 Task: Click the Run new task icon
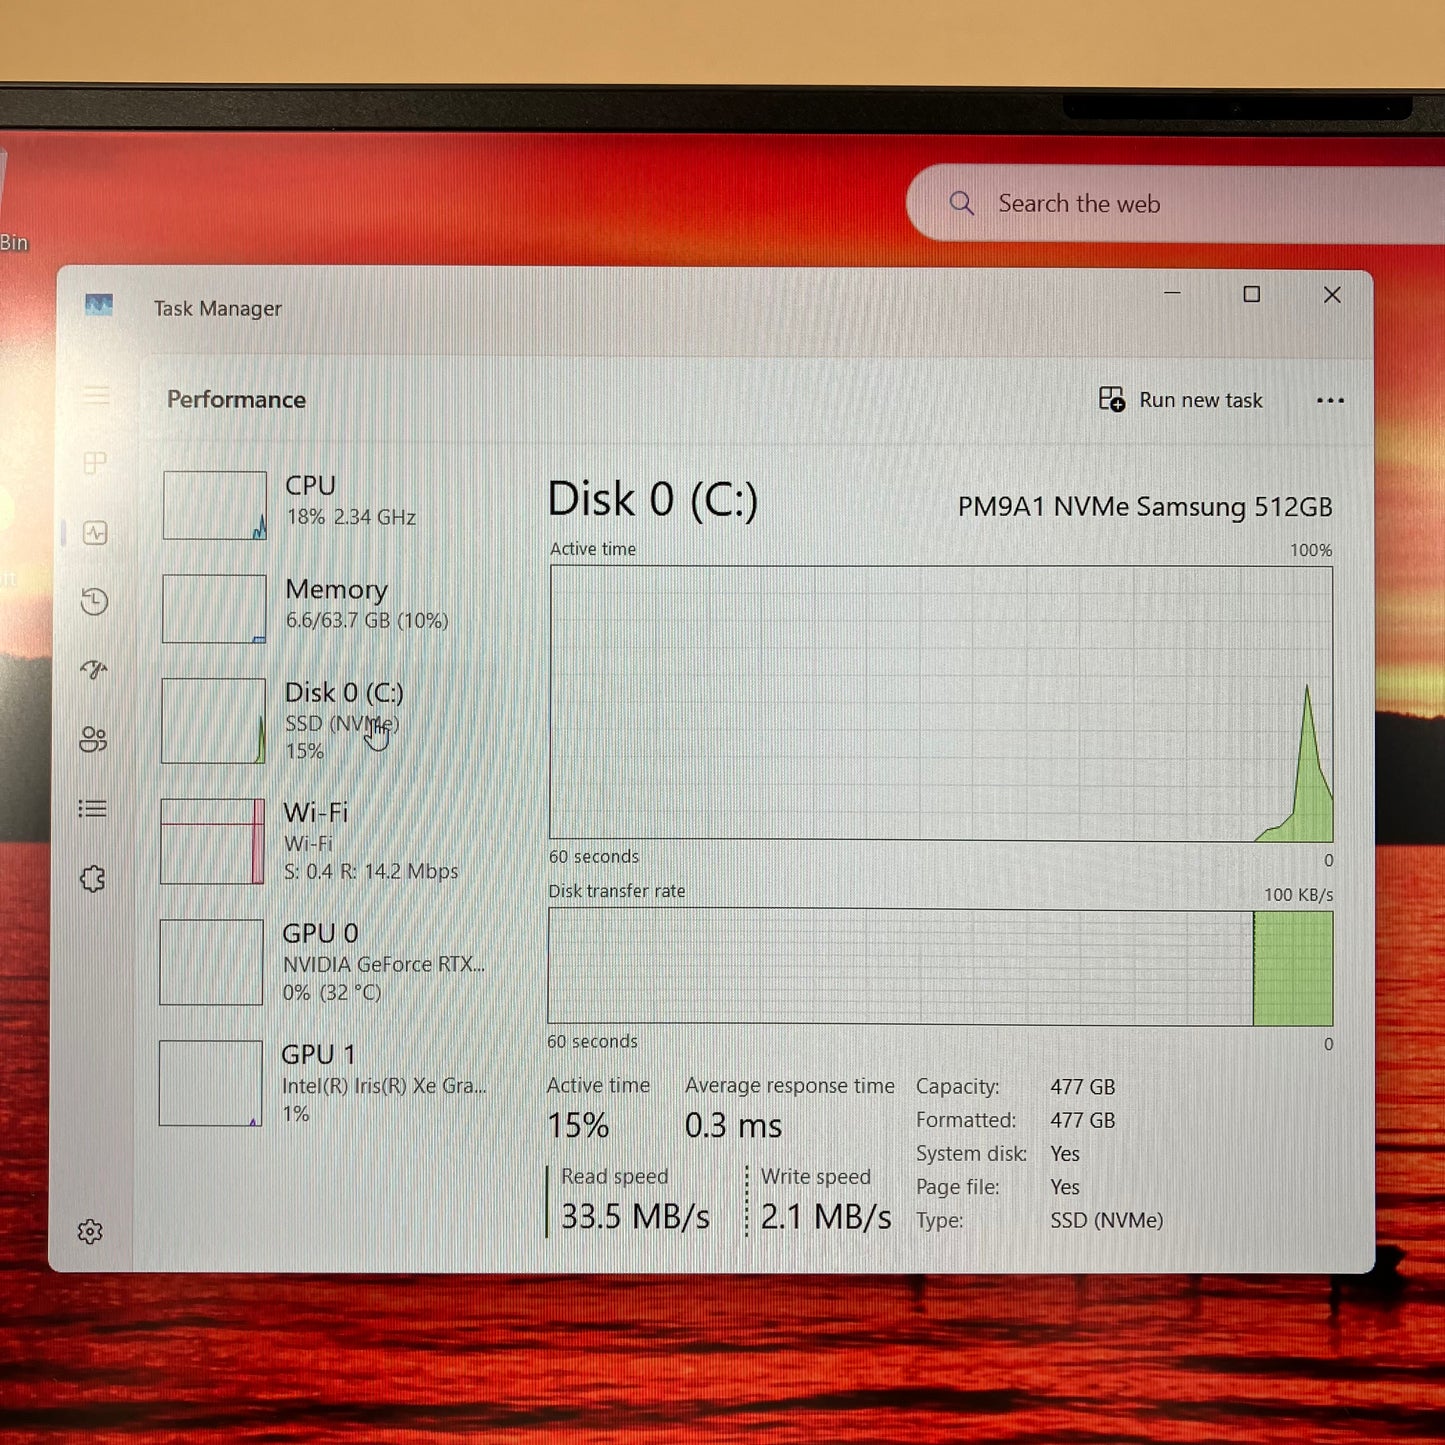[x=1110, y=399]
